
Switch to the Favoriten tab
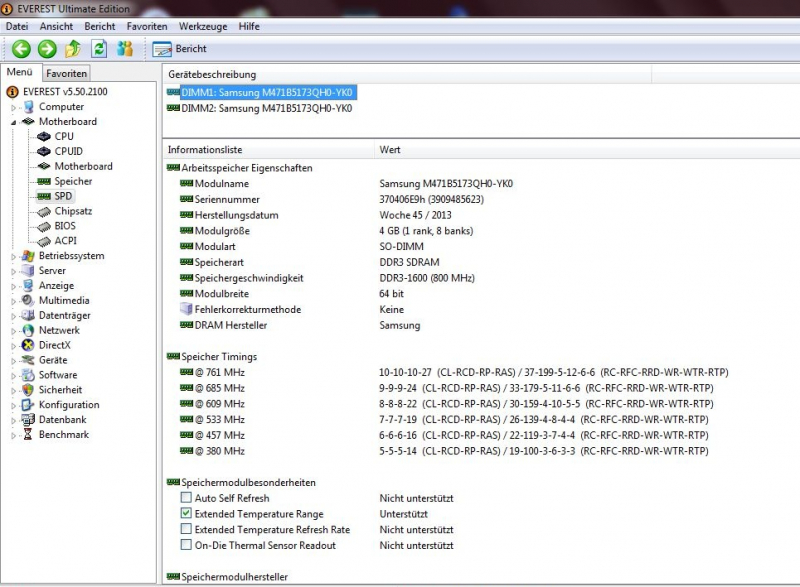pyautogui.click(x=66, y=74)
